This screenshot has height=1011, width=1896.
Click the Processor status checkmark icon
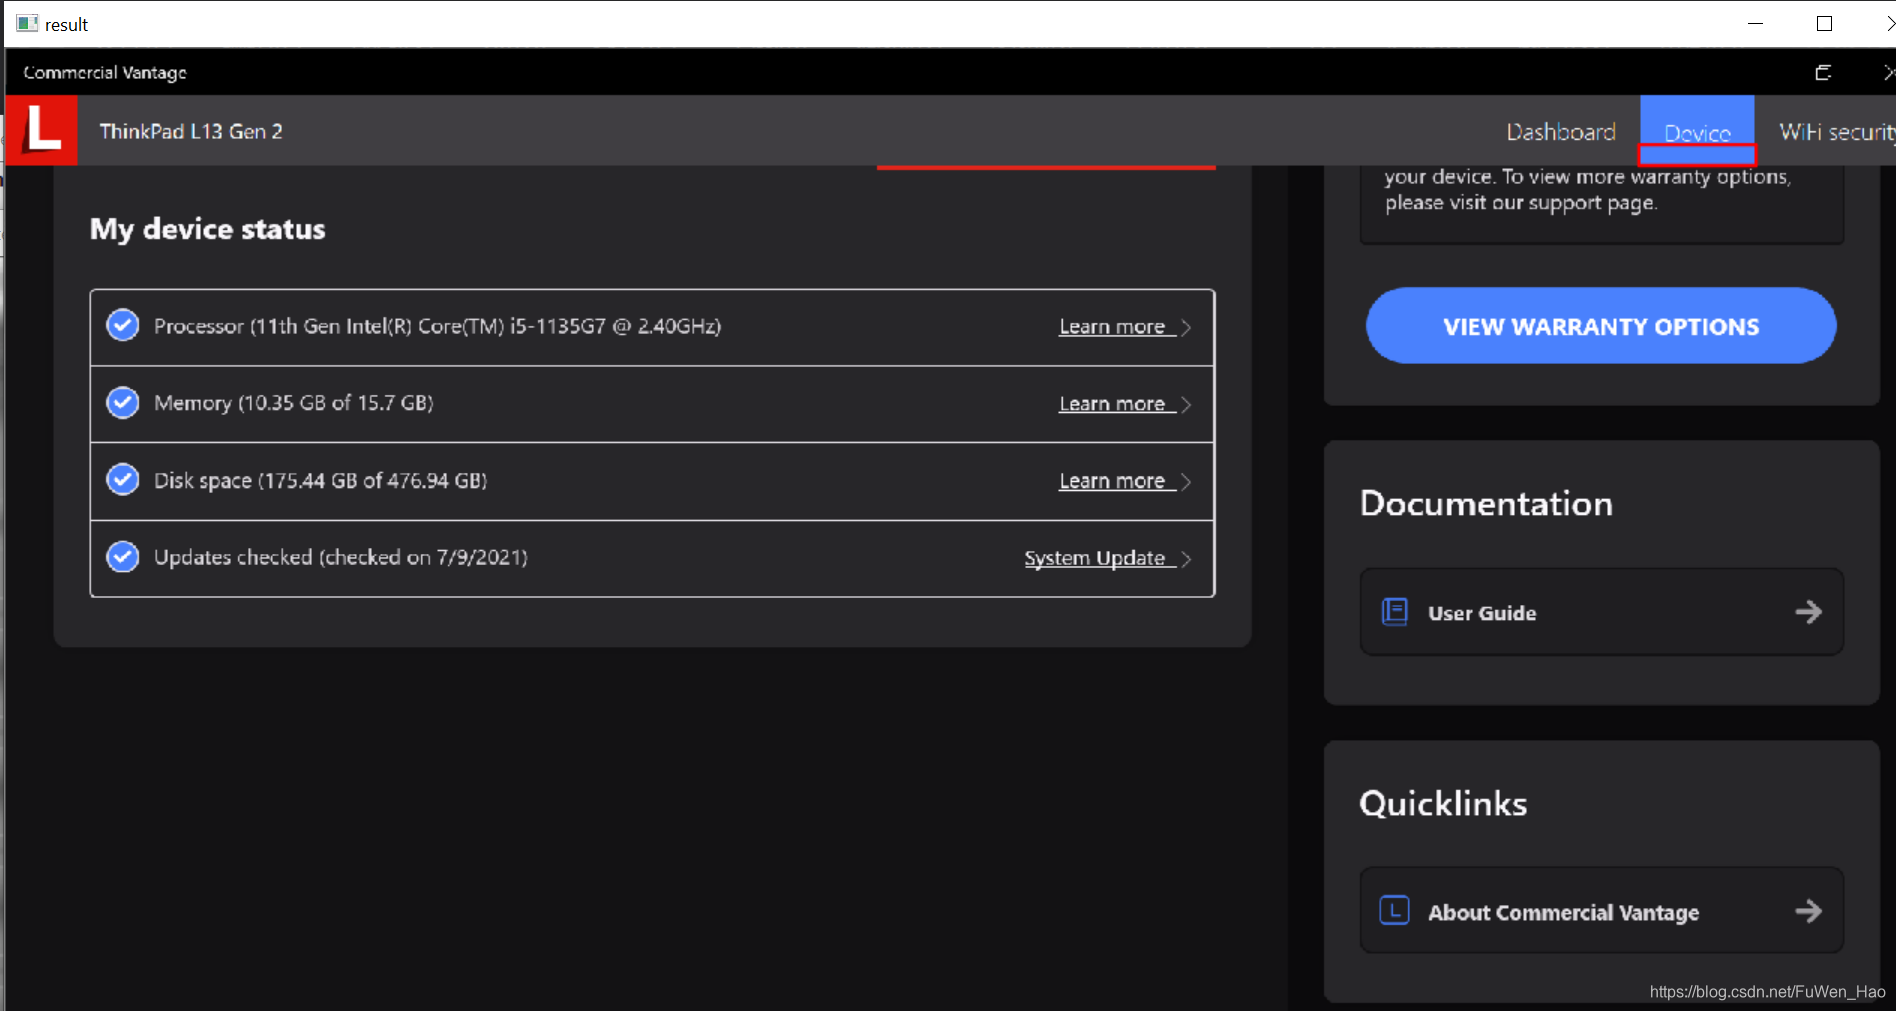[x=123, y=325]
